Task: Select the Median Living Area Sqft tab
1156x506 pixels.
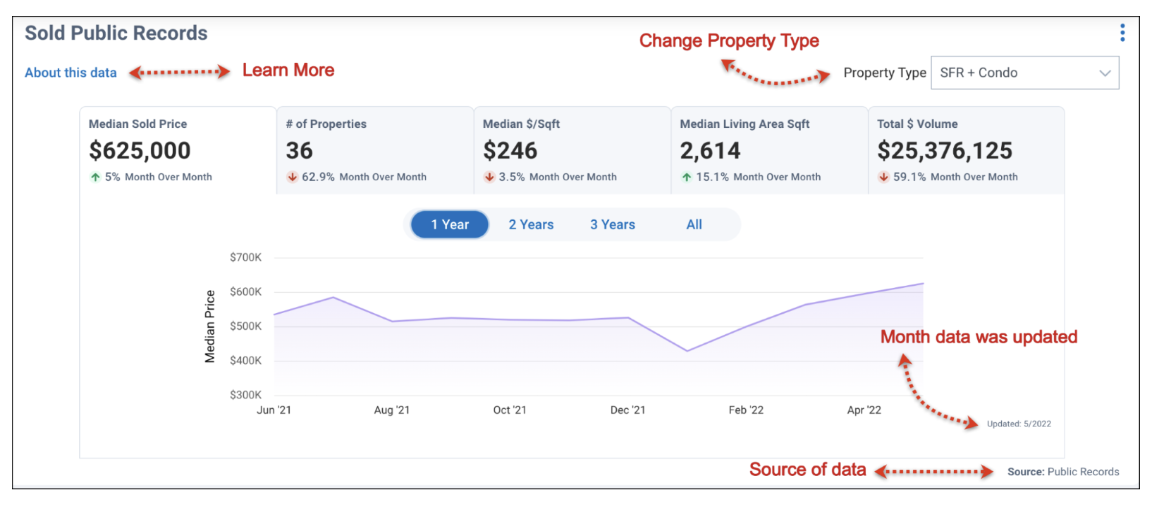Action: [770, 150]
